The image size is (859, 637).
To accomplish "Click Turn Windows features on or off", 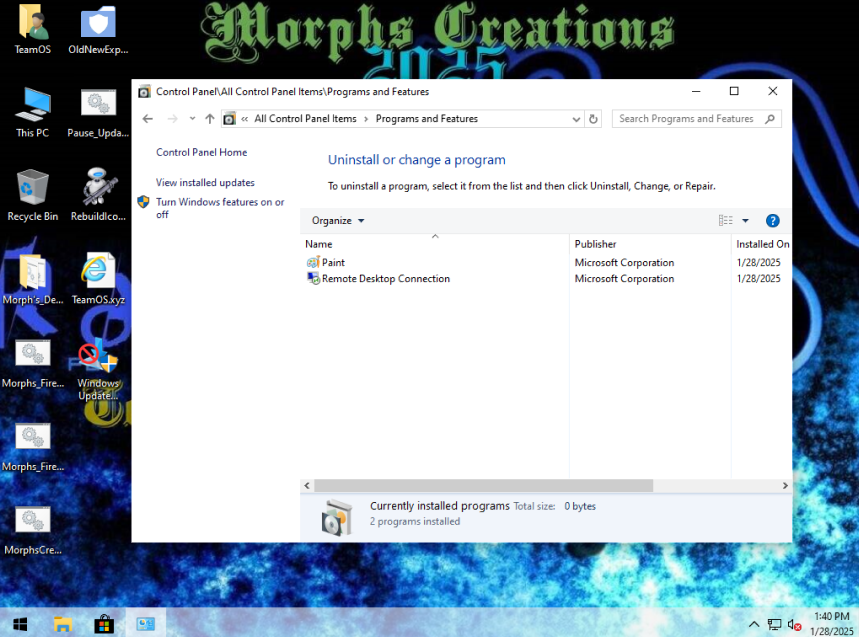I will [x=220, y=208].
